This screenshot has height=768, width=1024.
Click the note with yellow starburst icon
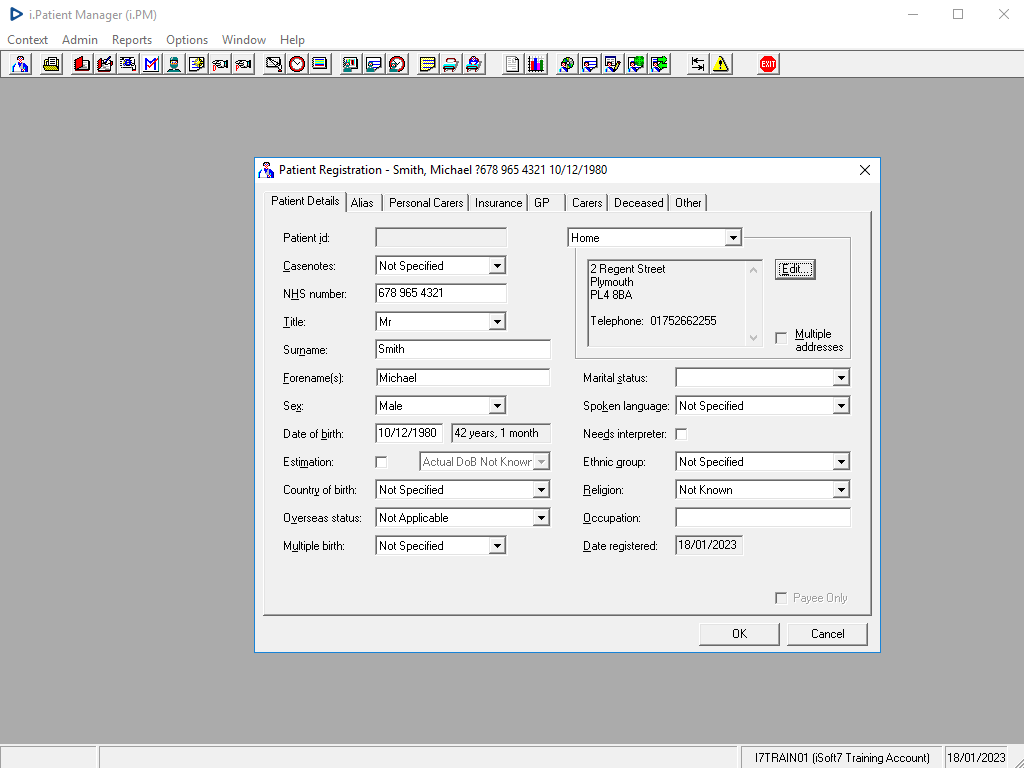[x=197, y=64]
